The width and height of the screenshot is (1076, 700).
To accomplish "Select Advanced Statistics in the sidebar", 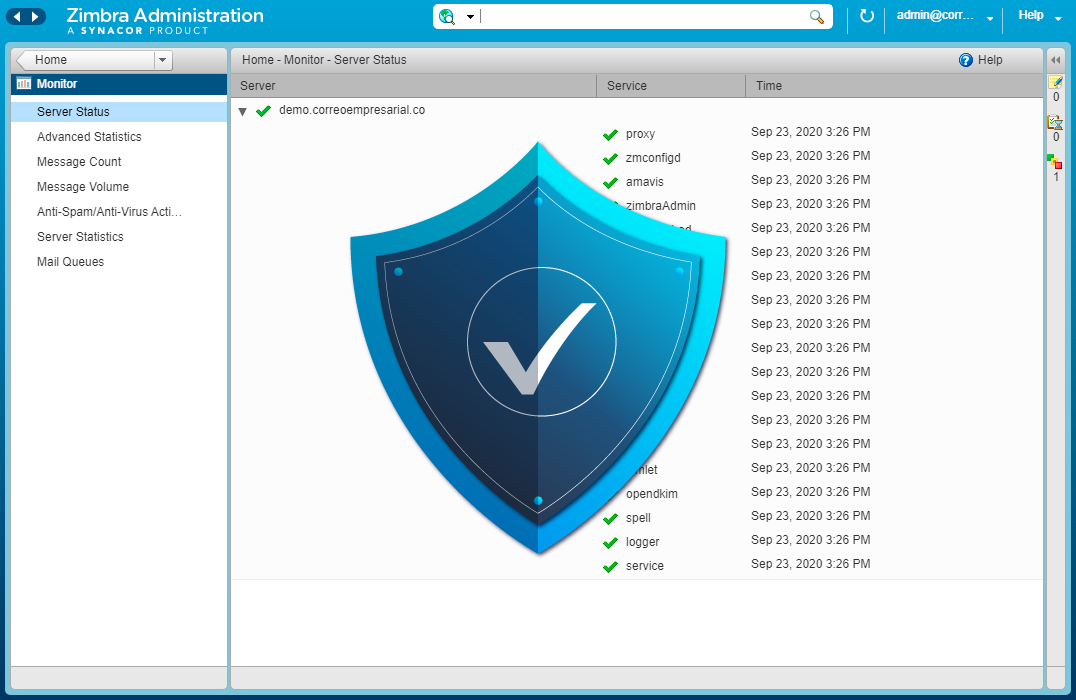I will (89, 137).
